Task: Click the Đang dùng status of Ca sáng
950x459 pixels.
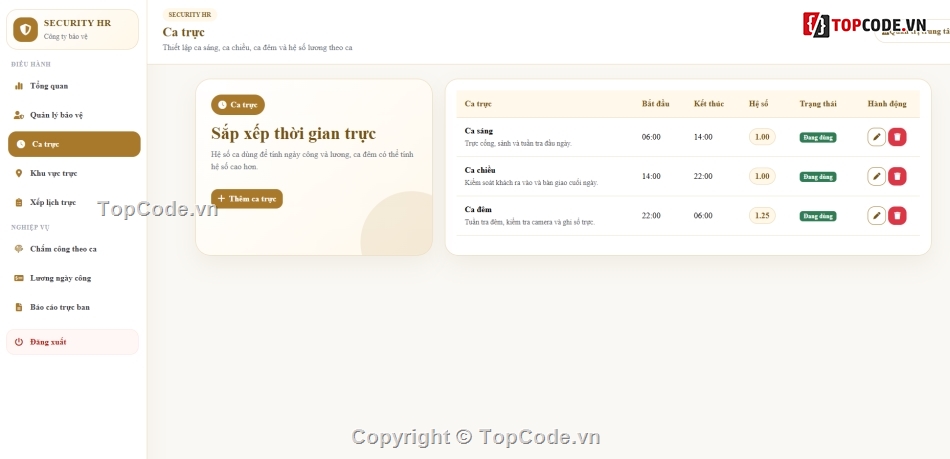Action: (x=818, y=137)
